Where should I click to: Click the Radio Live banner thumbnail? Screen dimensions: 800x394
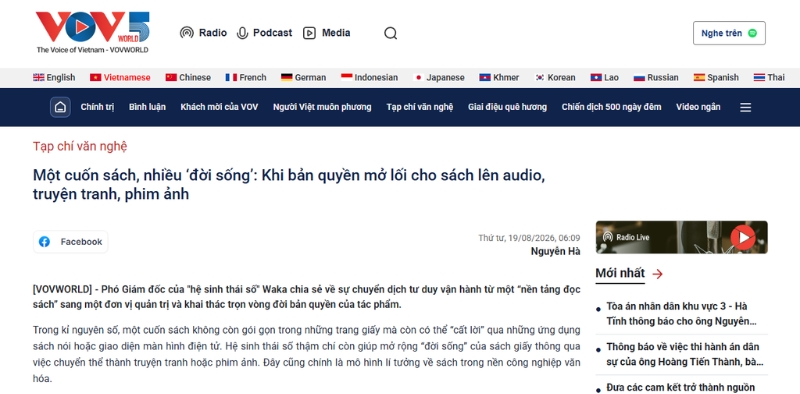tap(682, 237)
